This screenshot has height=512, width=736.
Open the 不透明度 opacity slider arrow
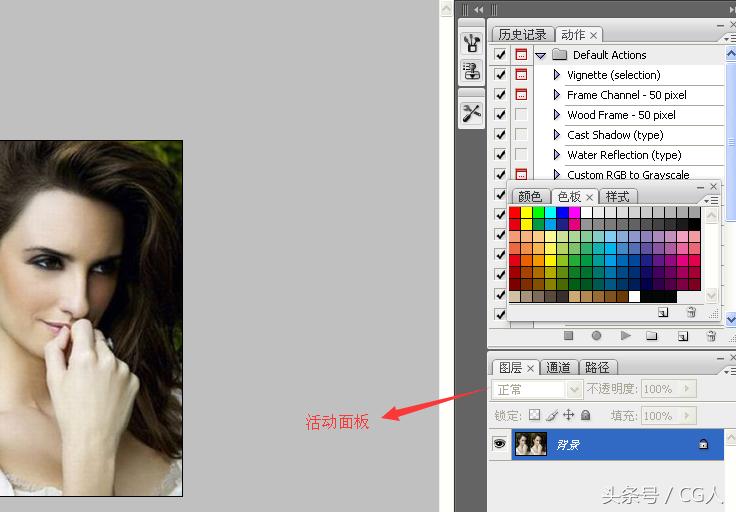coord(687,389)
